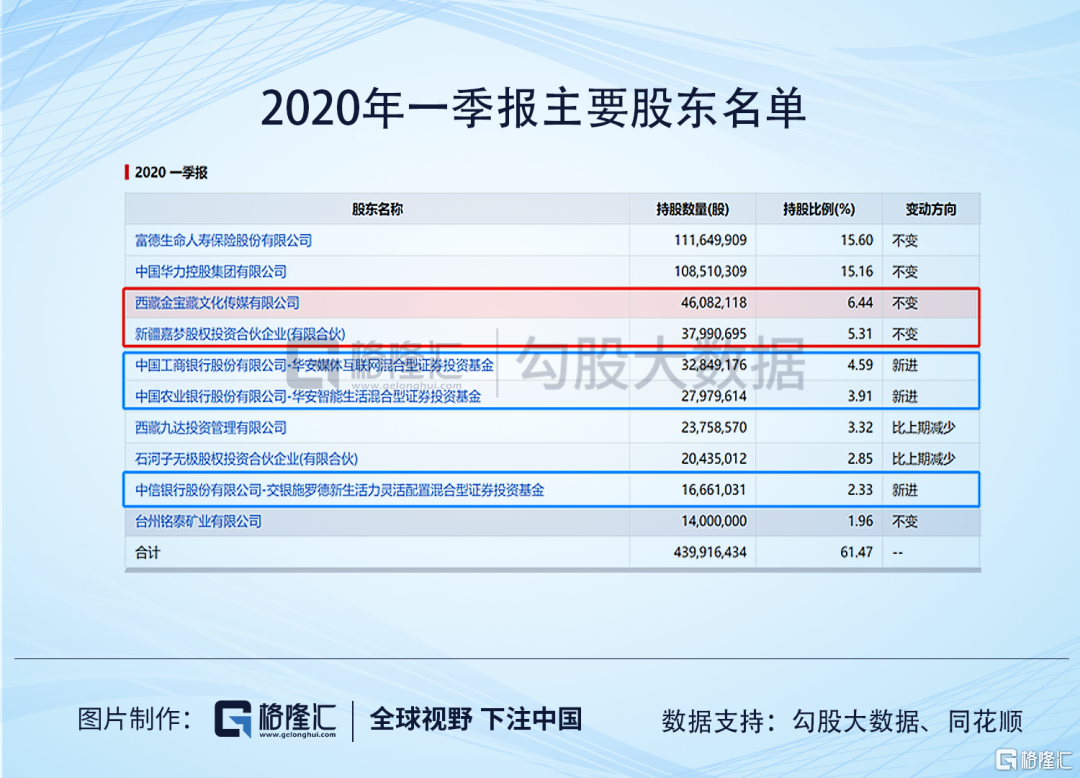
Task: Click the 股东名称 column header
Action: point(377,209)
